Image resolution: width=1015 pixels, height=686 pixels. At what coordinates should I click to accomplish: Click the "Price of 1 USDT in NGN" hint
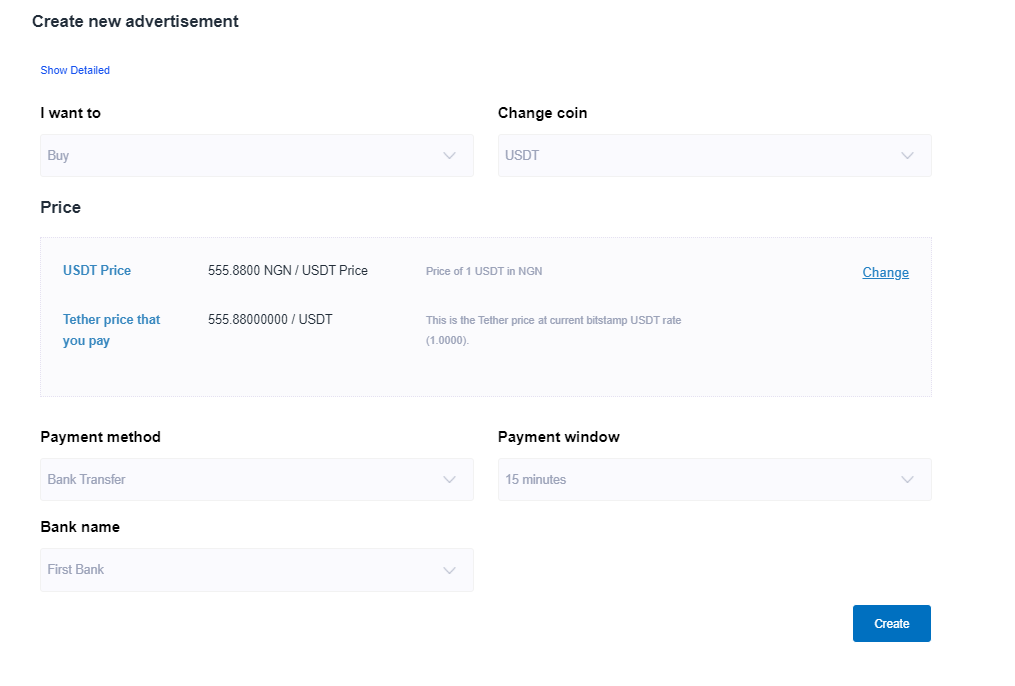pyautogui.click(x=484, y=271)
